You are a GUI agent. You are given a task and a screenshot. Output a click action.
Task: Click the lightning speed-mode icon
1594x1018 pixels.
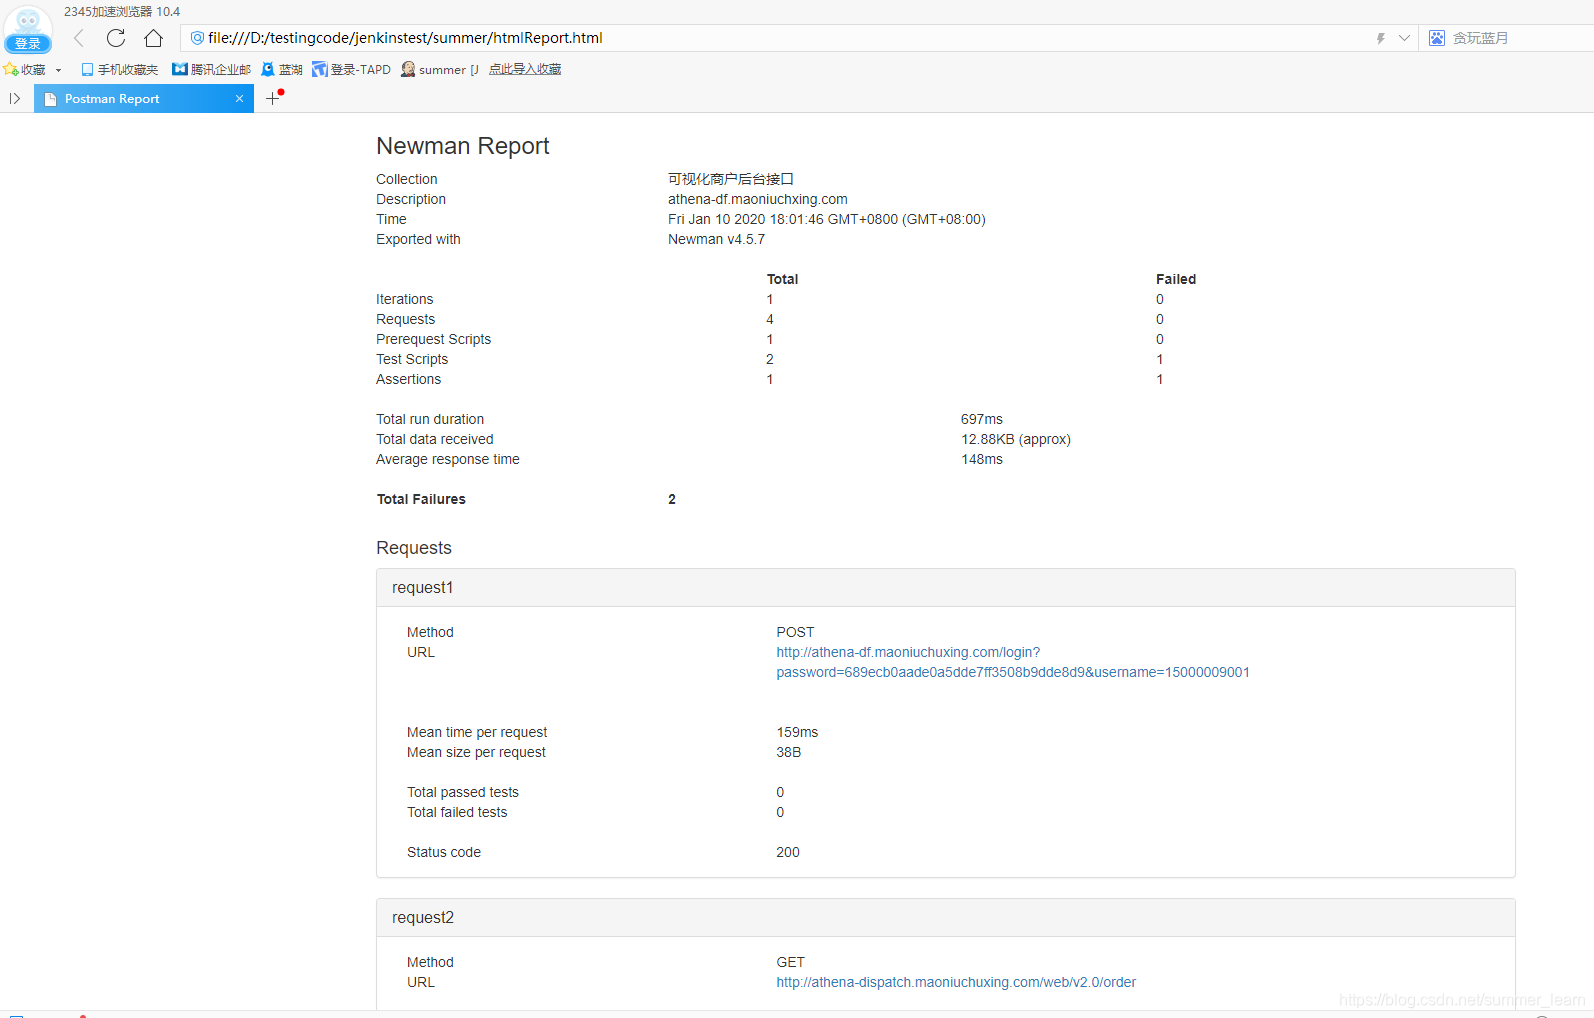point(1380,38)
